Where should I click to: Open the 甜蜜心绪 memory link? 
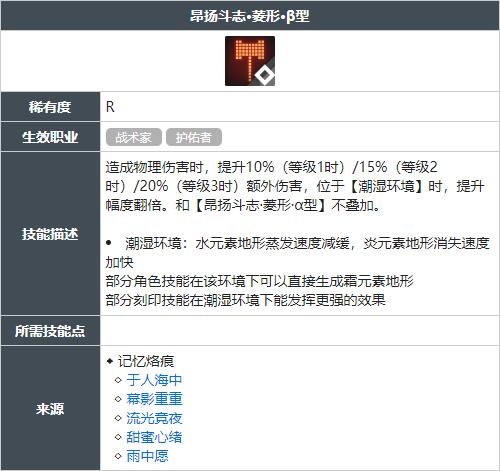pos(154,437)
